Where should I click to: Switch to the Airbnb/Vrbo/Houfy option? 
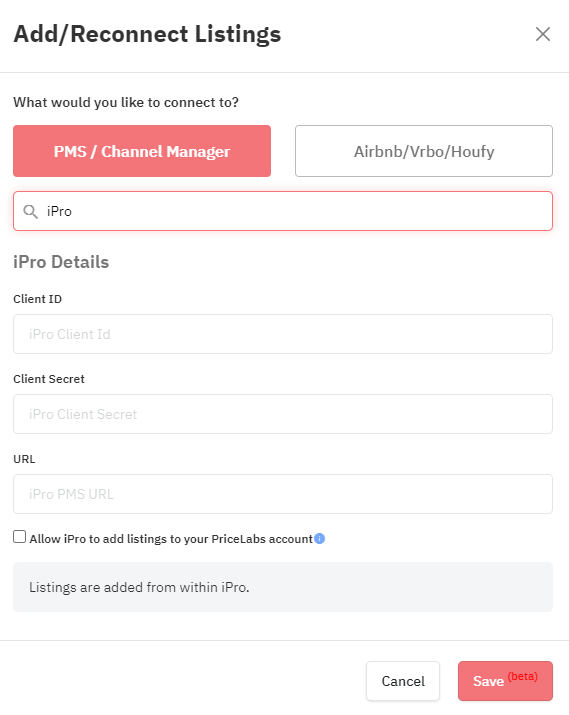[424, 151]
